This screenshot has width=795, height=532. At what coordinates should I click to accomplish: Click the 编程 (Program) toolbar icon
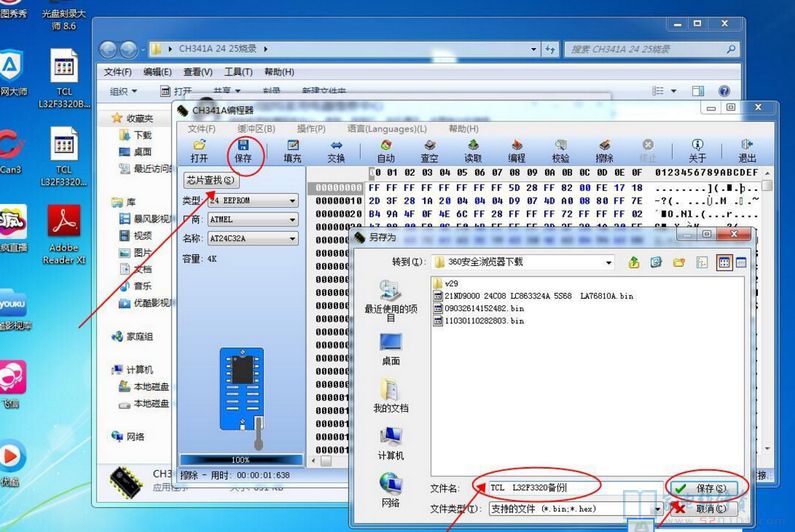516,151
